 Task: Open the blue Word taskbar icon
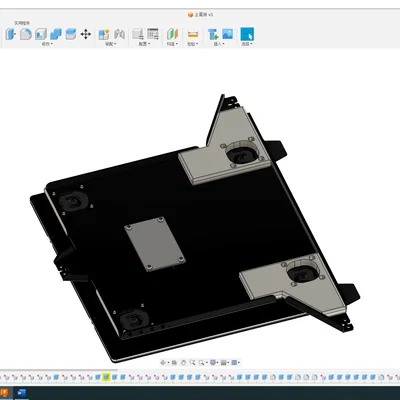pos(22,393)
